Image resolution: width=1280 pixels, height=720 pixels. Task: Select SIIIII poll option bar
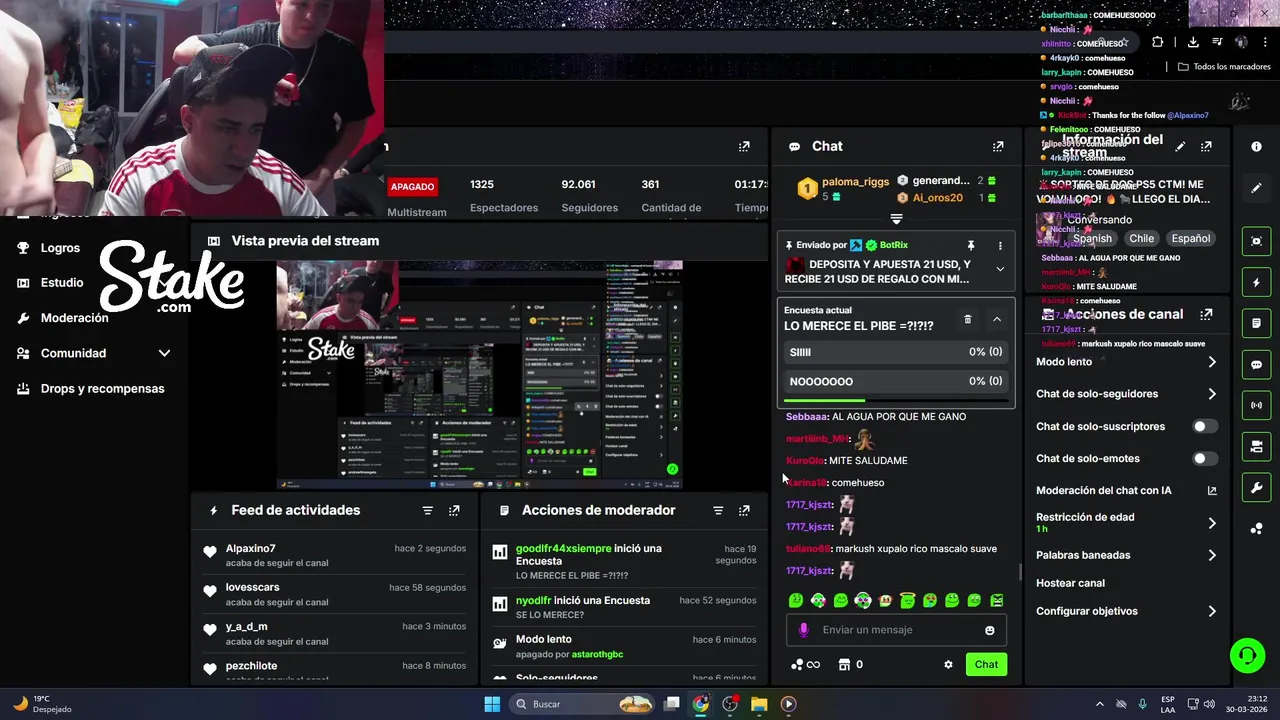[896, 352]
